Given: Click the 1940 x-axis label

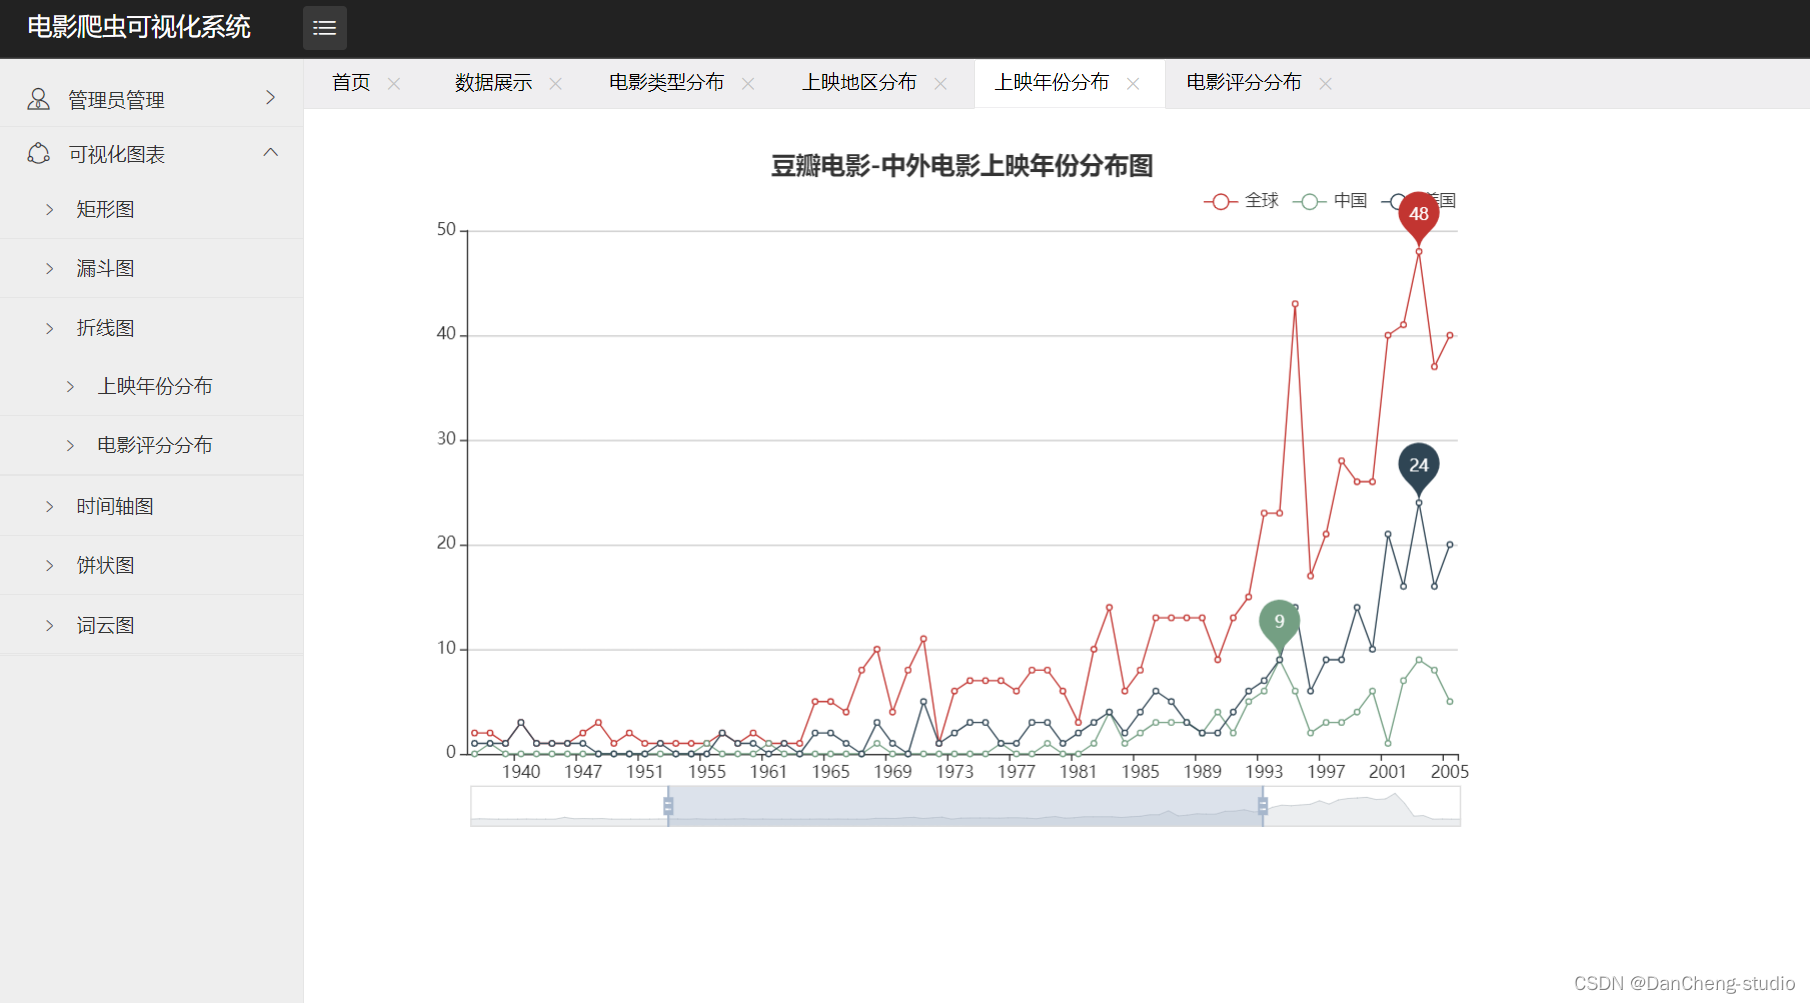Looking at the screenshot, I should pos(521,772).
